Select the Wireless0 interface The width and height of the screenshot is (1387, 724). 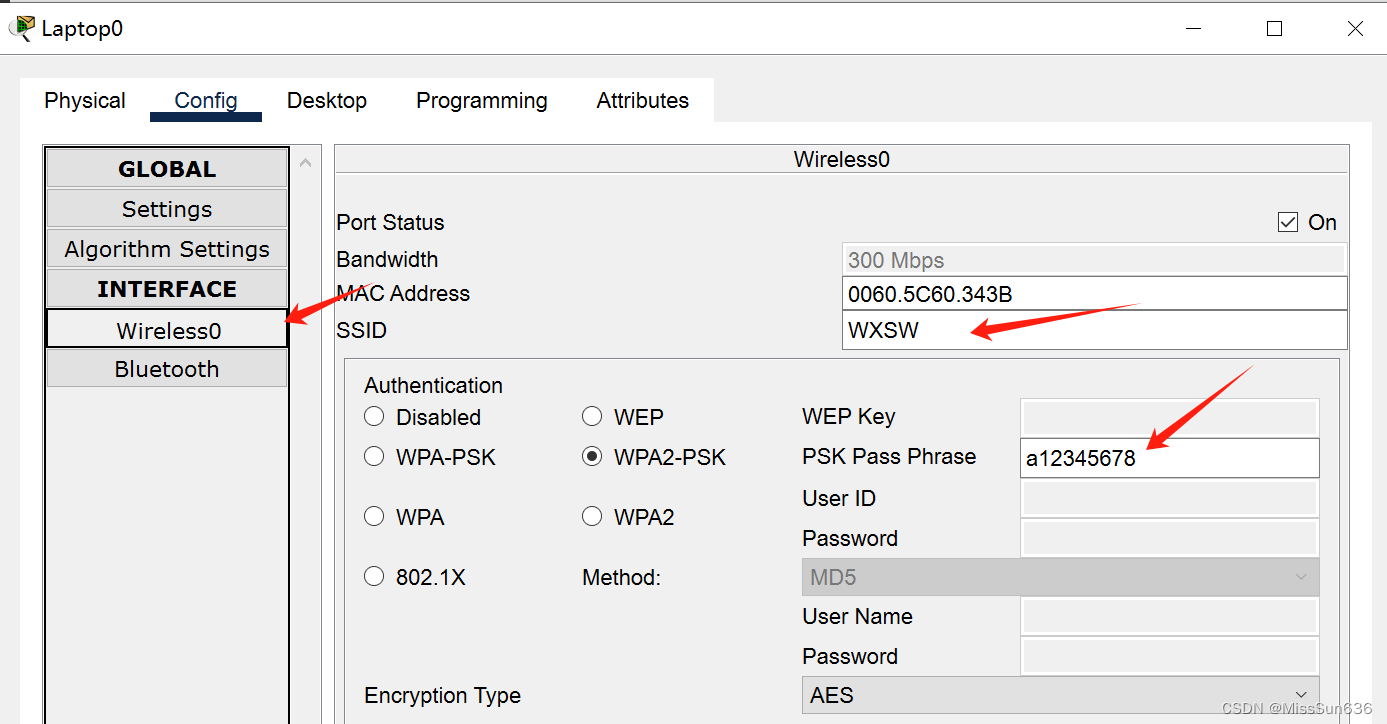click(167, 330)
